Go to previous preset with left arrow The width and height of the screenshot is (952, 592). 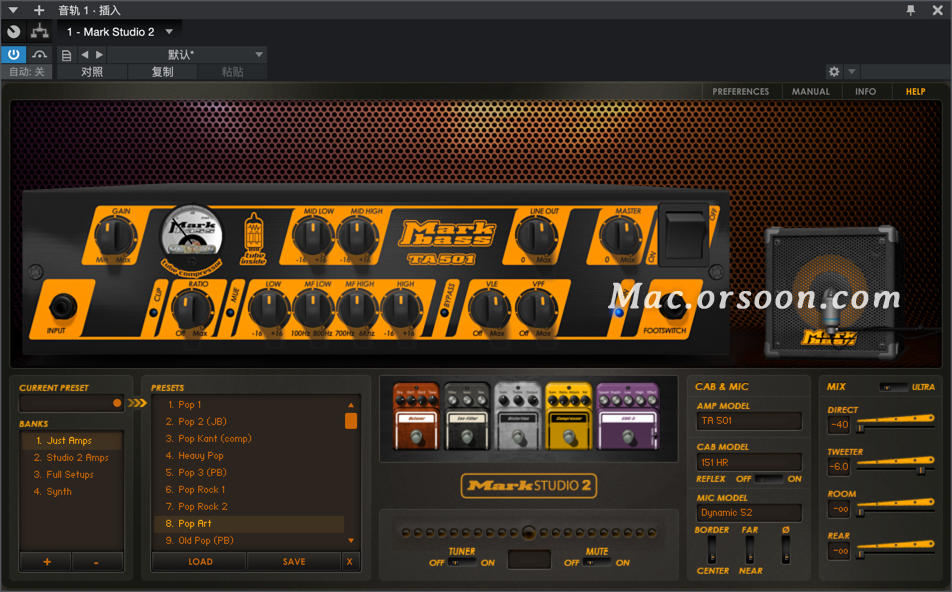pyautogui.click(x=85, y=55)
